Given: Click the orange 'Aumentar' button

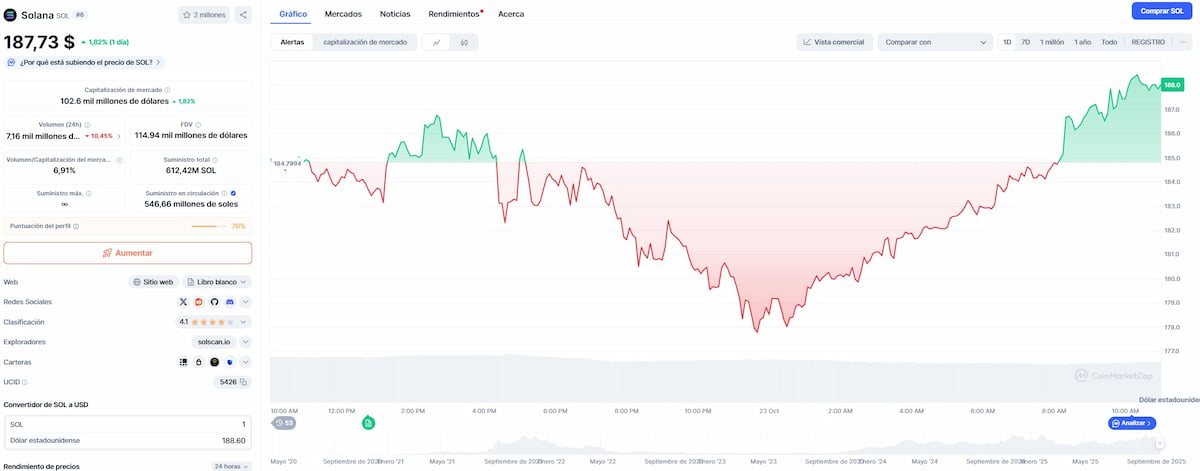Looking at the screenshot, I should tap(128, 253).
